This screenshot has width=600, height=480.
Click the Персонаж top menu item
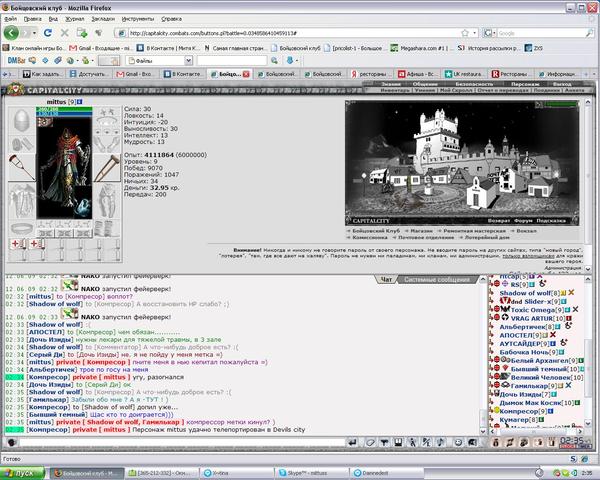525,84
